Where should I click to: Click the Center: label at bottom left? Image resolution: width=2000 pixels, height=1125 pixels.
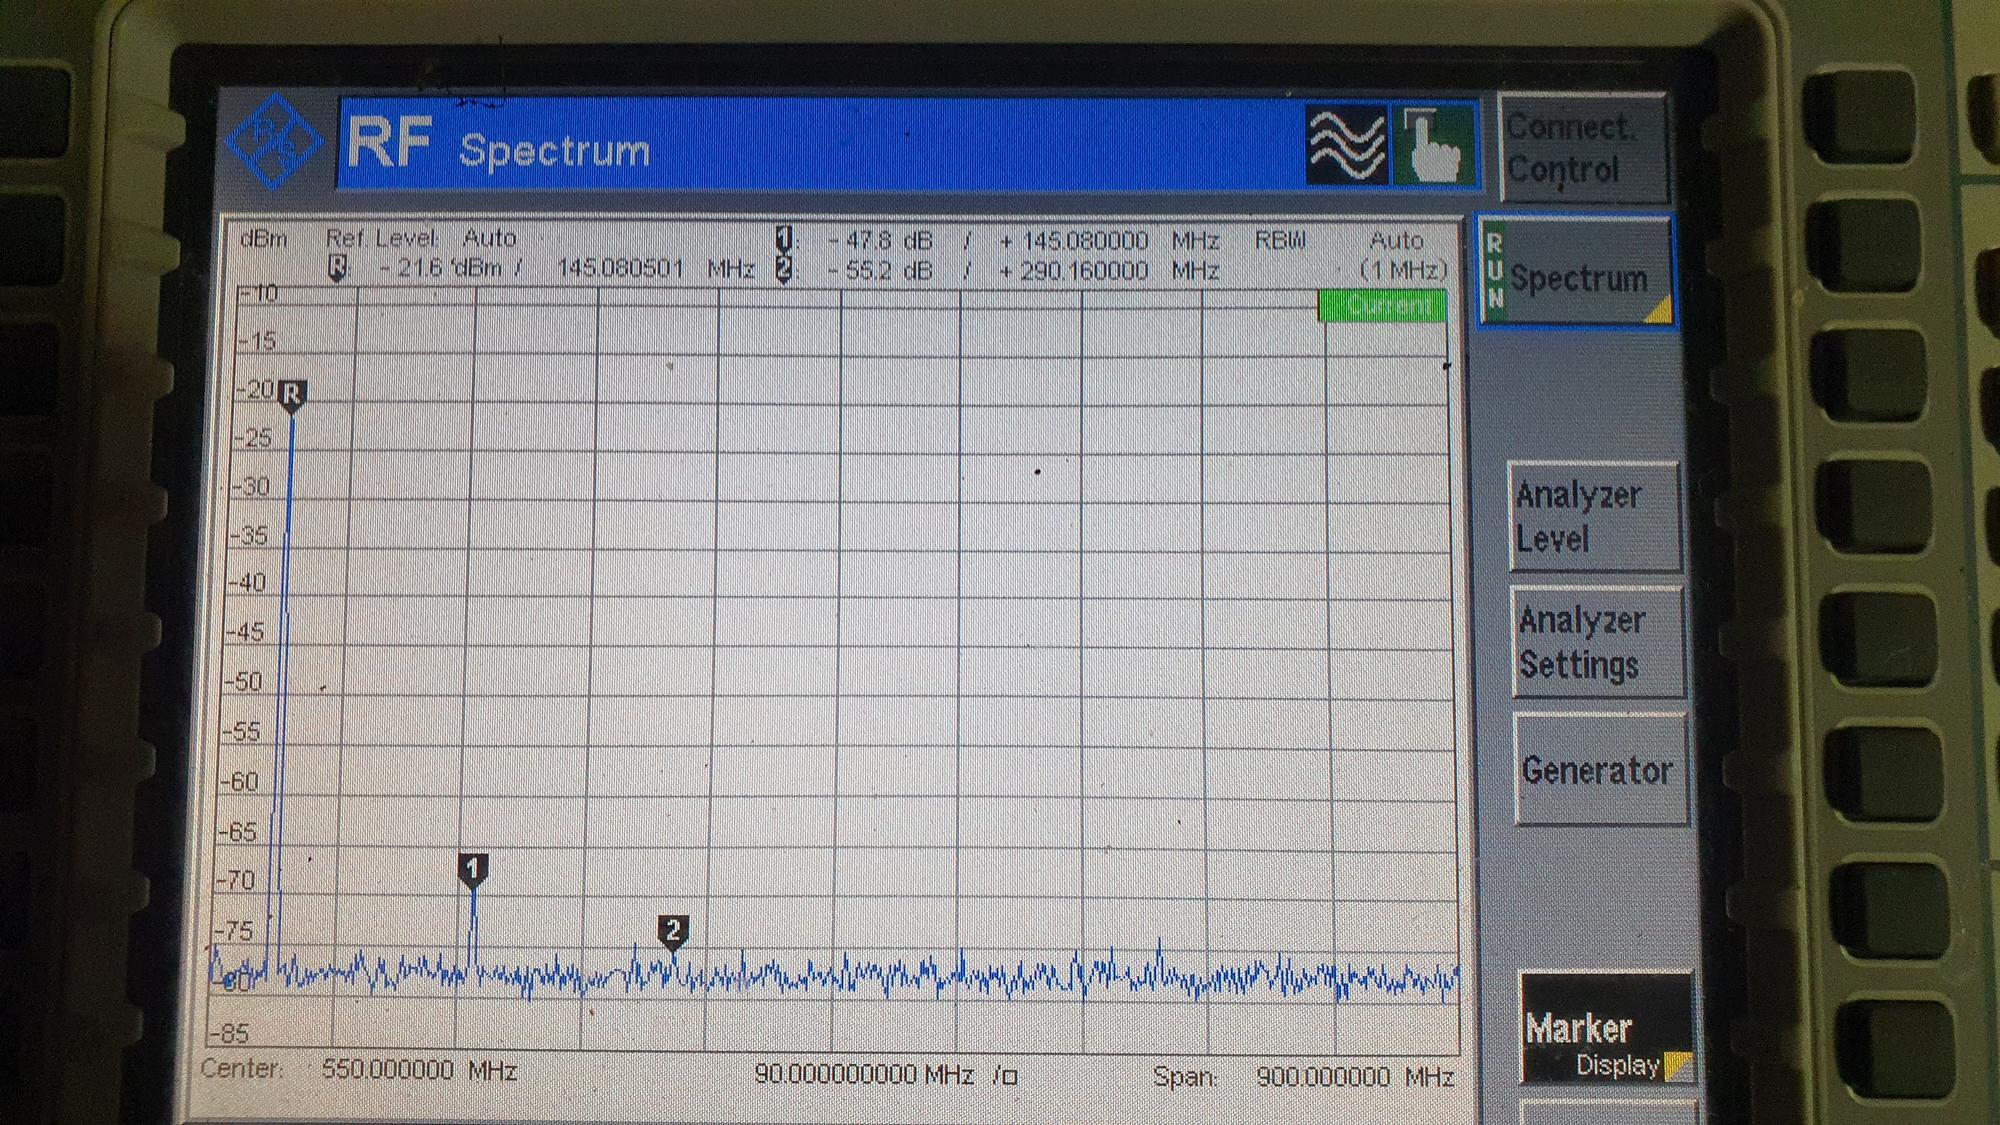(x=242, y=1068)
